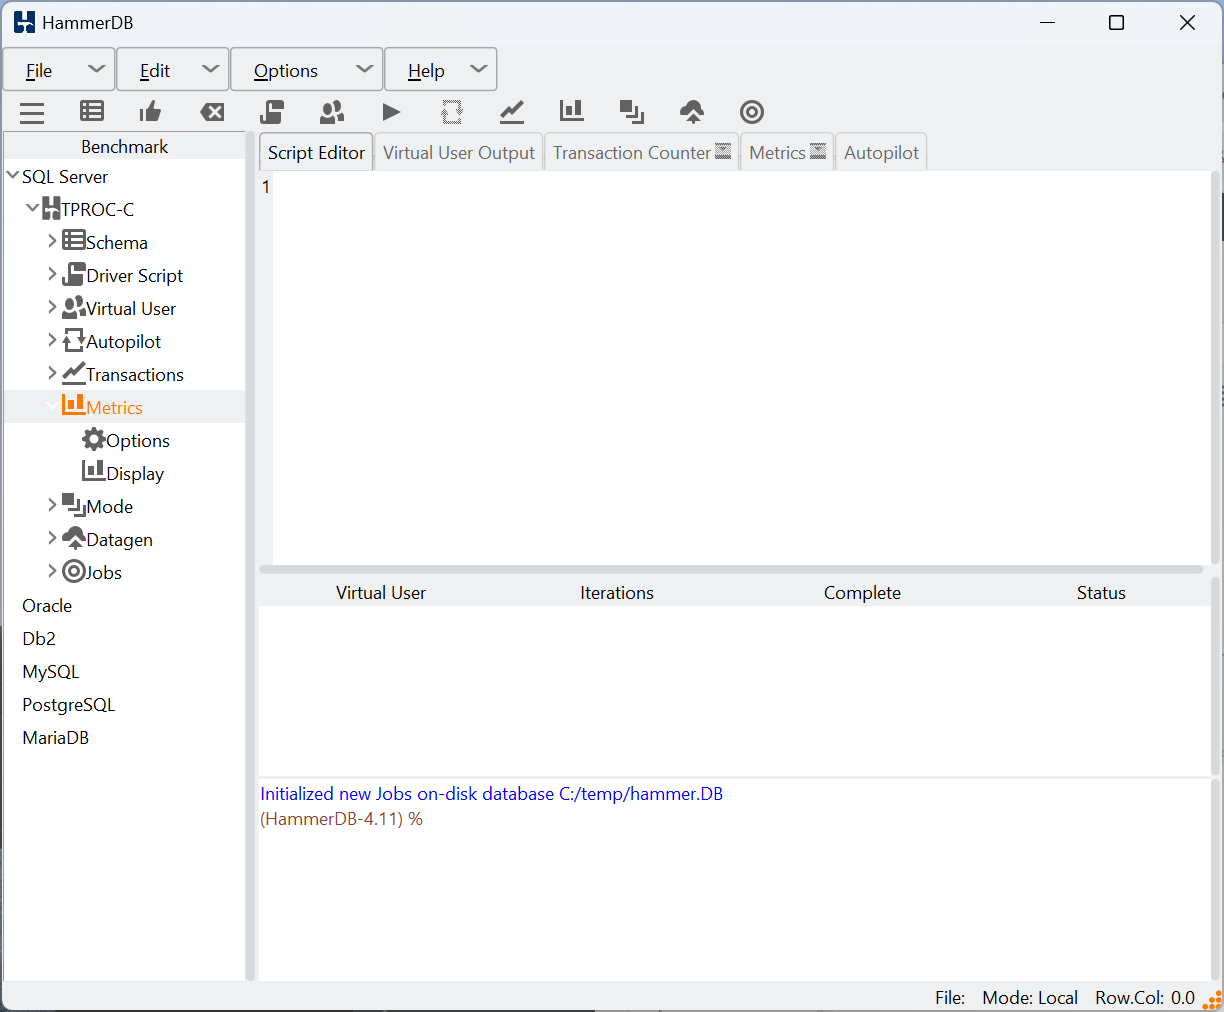Expand the Jobs tree node
1224x1012 pixels.
pos(52,571)
